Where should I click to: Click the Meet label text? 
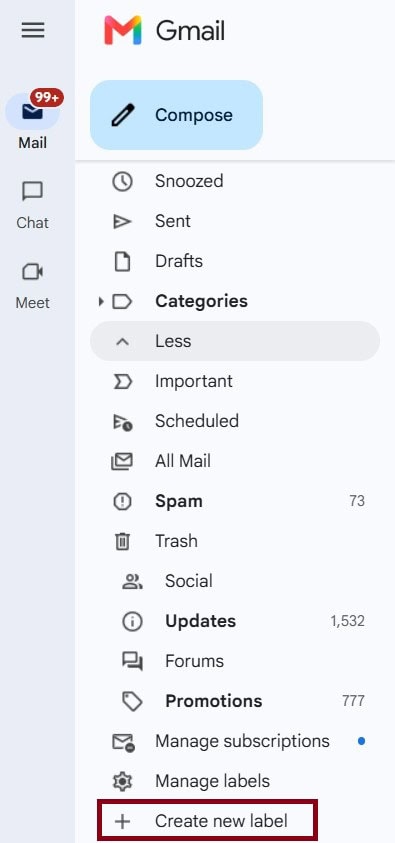(32, 303)
